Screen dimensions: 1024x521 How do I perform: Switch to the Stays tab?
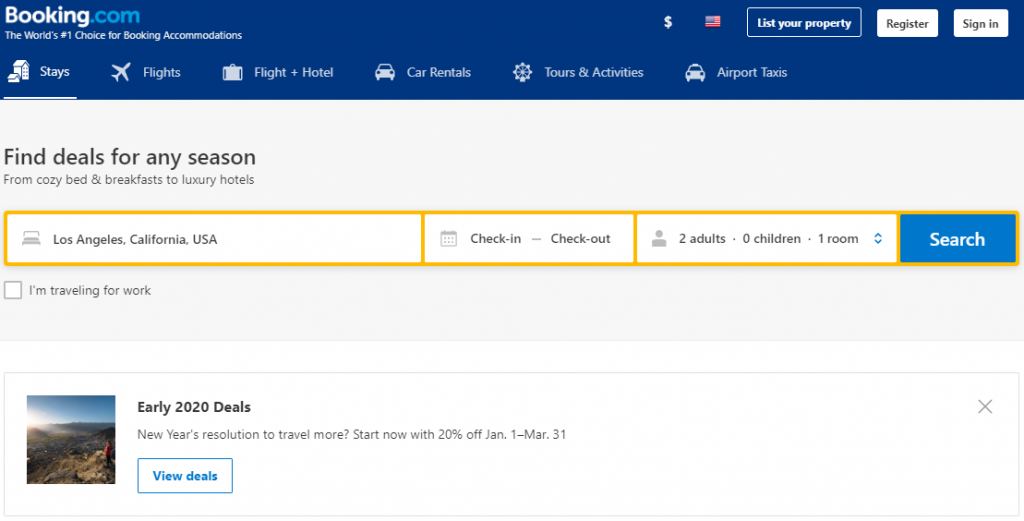coord(40,72)
